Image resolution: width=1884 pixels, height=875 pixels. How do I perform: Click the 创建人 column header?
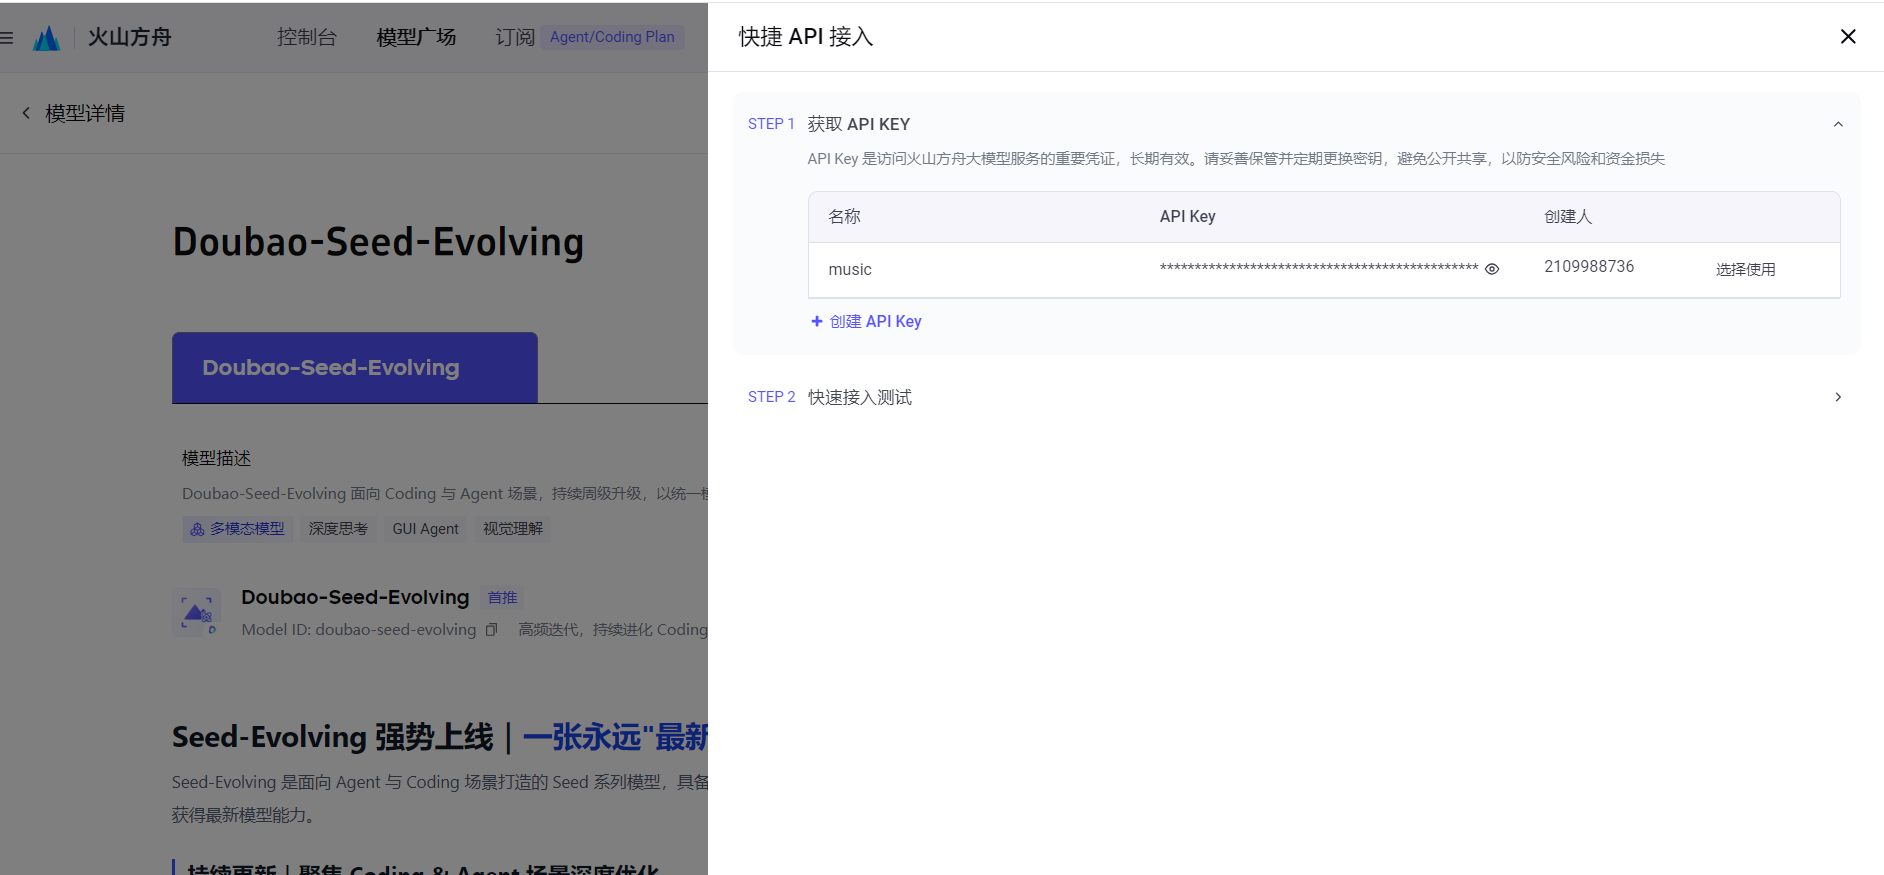tap(1568, 217)
